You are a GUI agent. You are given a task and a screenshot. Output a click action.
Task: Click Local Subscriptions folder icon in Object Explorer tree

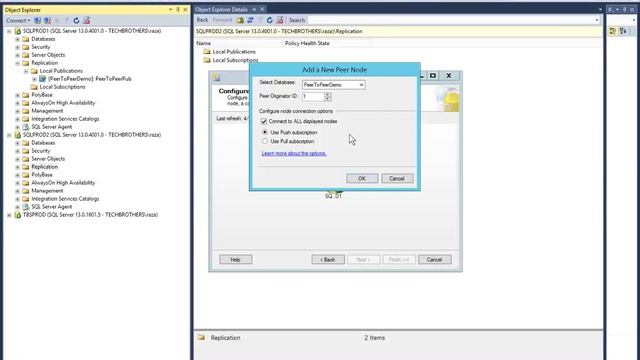pos(34,87)
